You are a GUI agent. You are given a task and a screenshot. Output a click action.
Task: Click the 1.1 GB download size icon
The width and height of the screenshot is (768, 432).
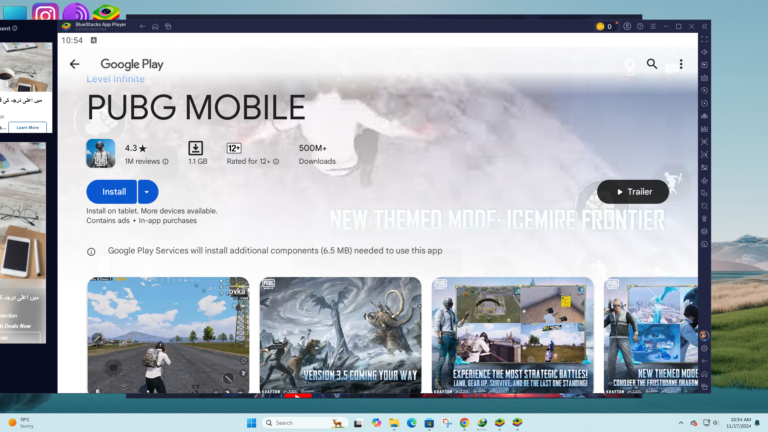tap(195, 148)
